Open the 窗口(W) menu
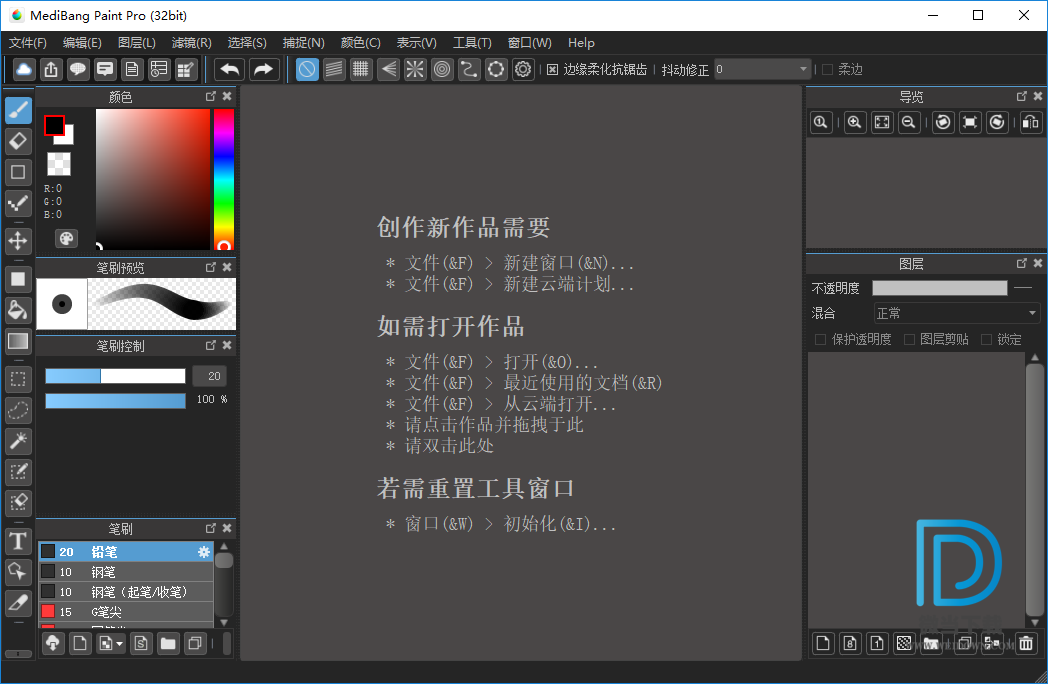 tap(529, 43)
